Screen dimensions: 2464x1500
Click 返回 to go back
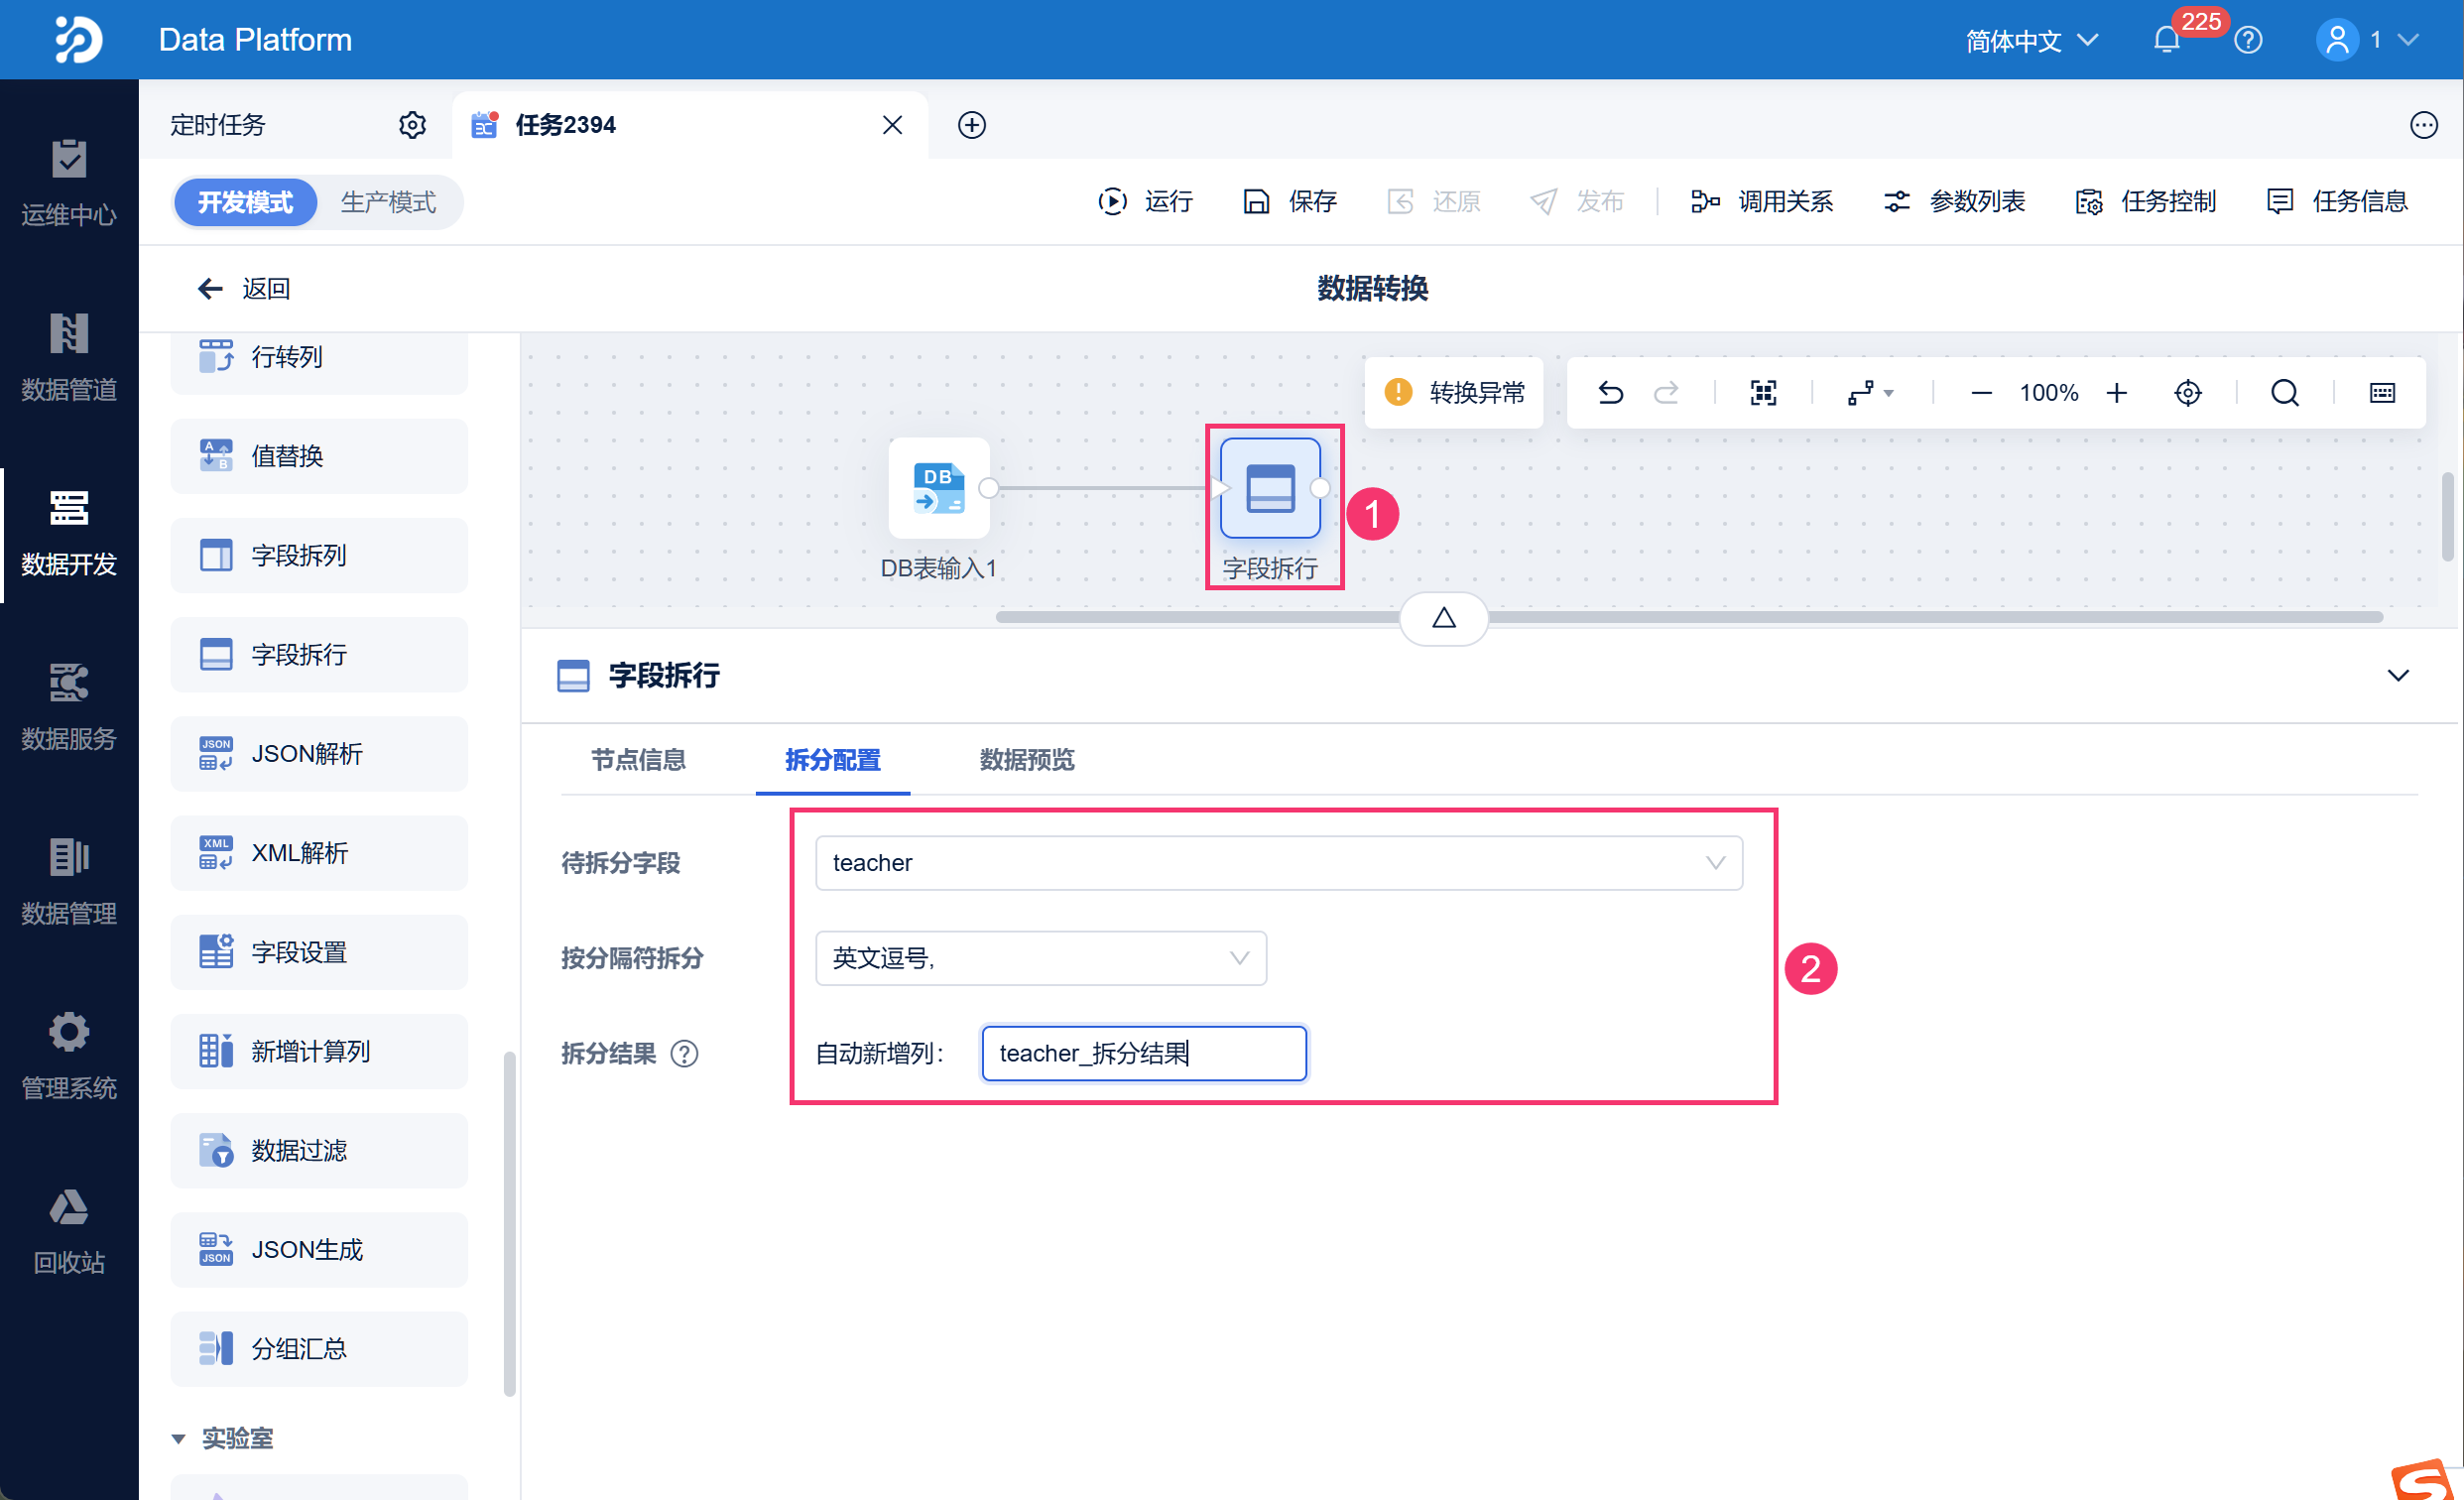[245, 289]
